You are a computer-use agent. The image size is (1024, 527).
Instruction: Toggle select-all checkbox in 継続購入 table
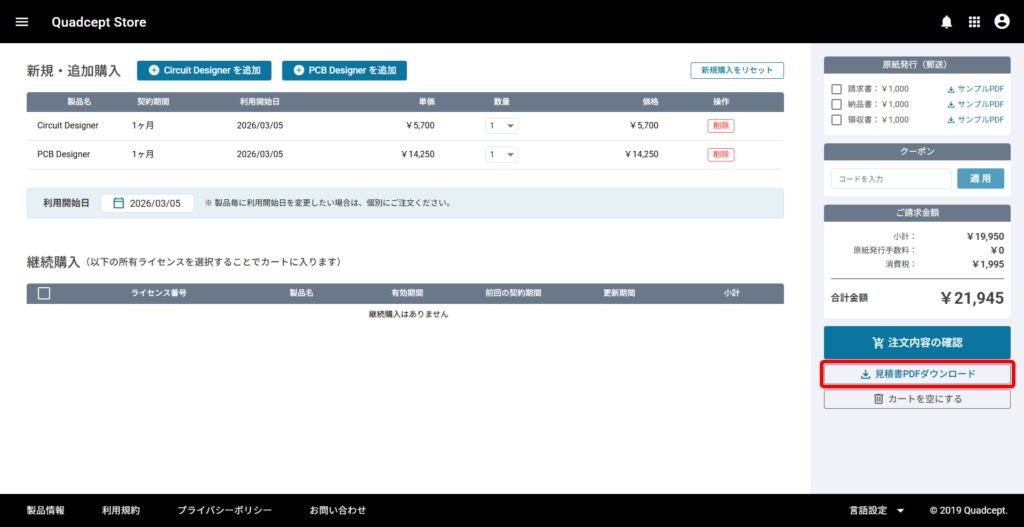point(44,294)
